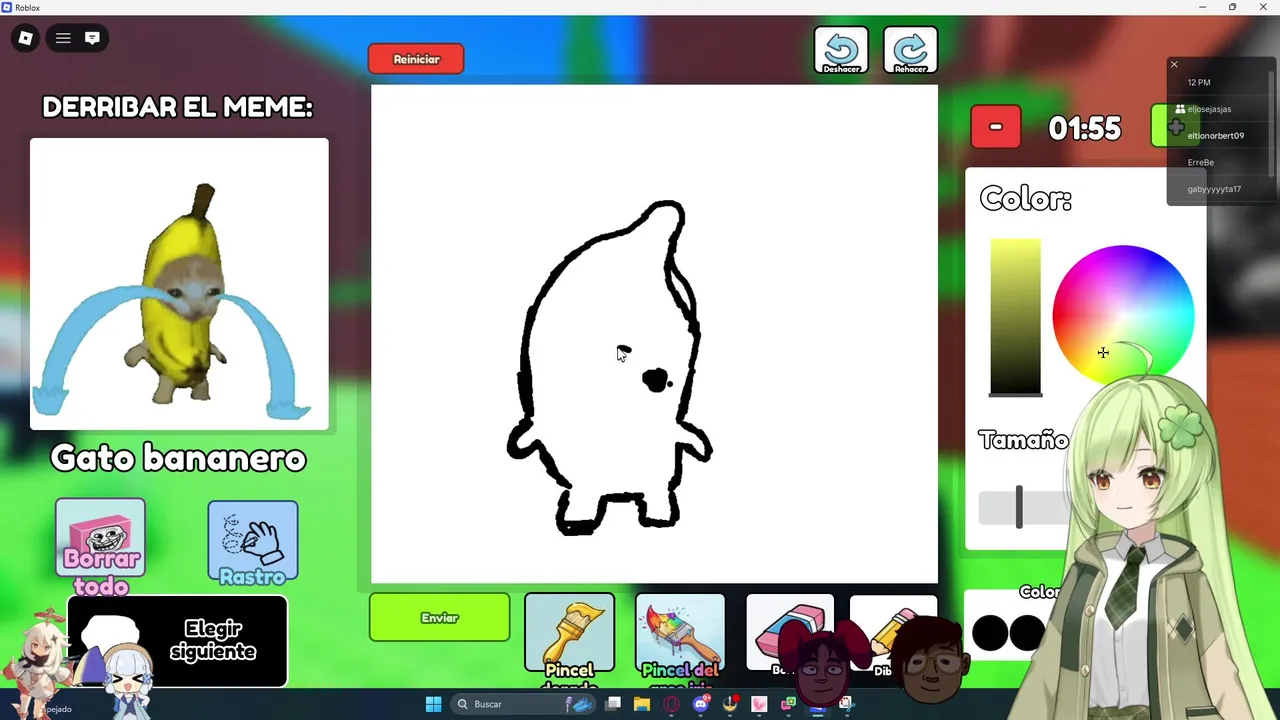Viewport: 1280px width, 720px height.
Task: Adjust the yellow brightness gradient bar
Action: (x=1015, y=316)
